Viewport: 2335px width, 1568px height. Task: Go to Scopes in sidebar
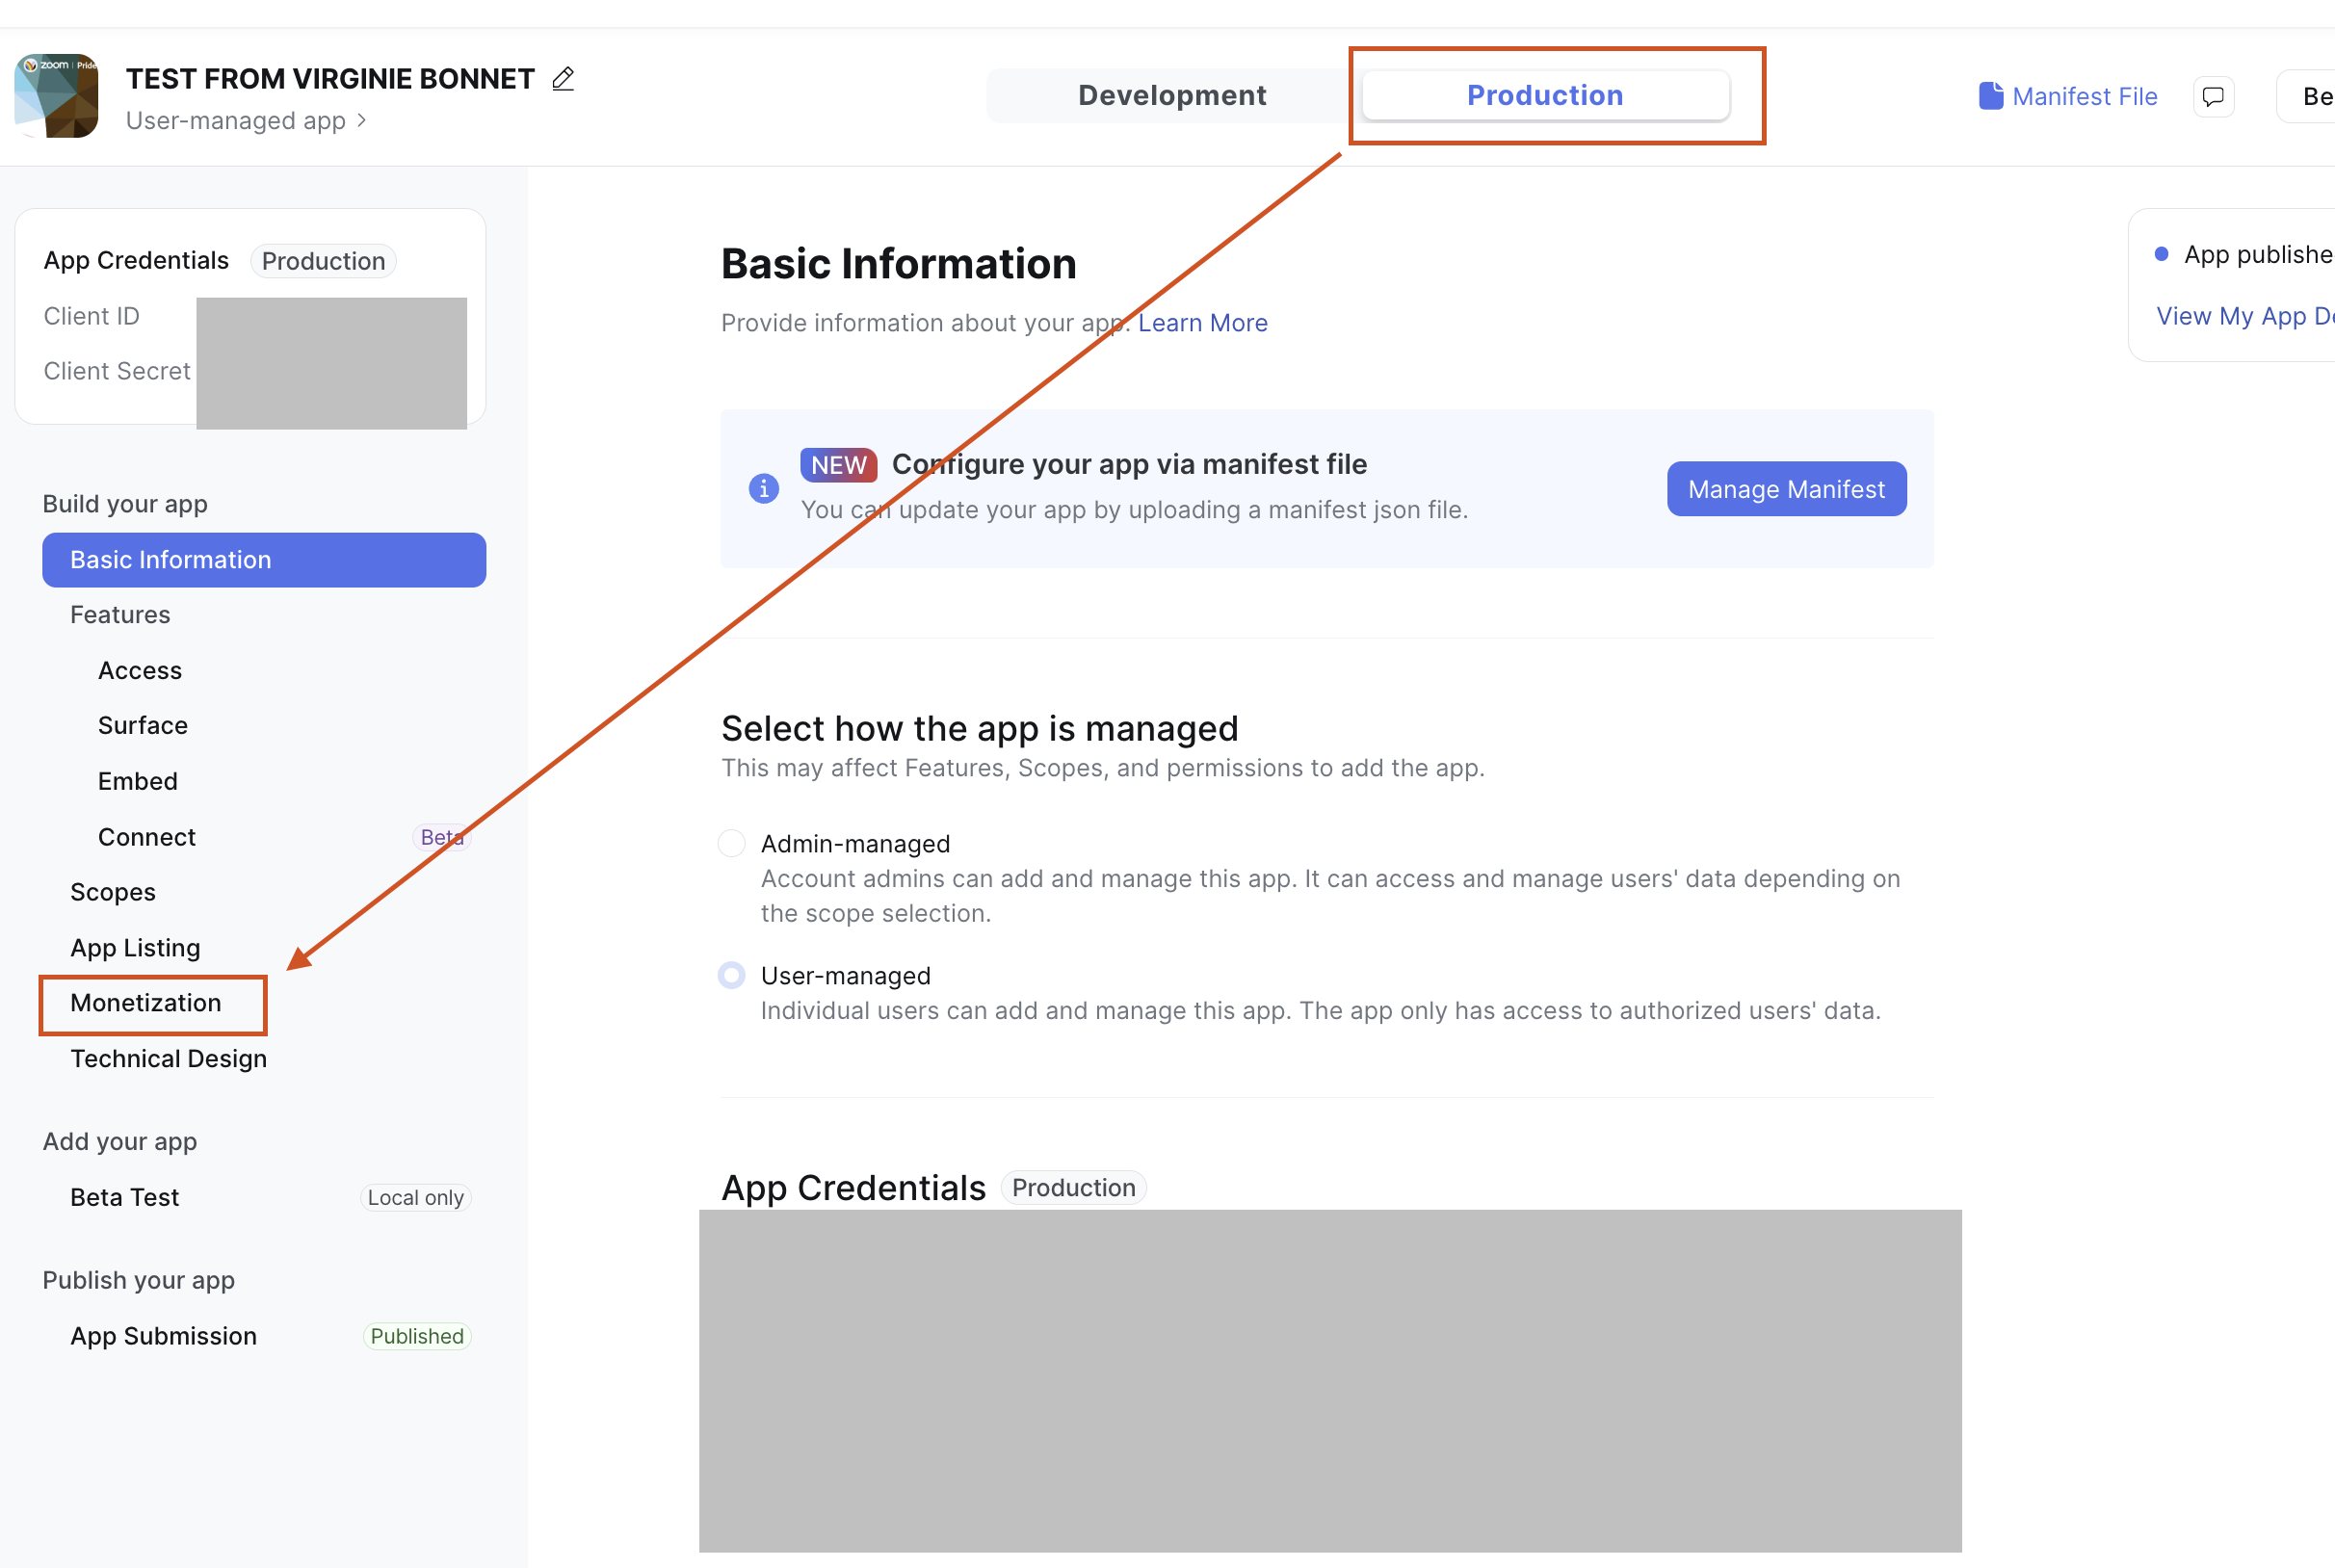point(113,892)
